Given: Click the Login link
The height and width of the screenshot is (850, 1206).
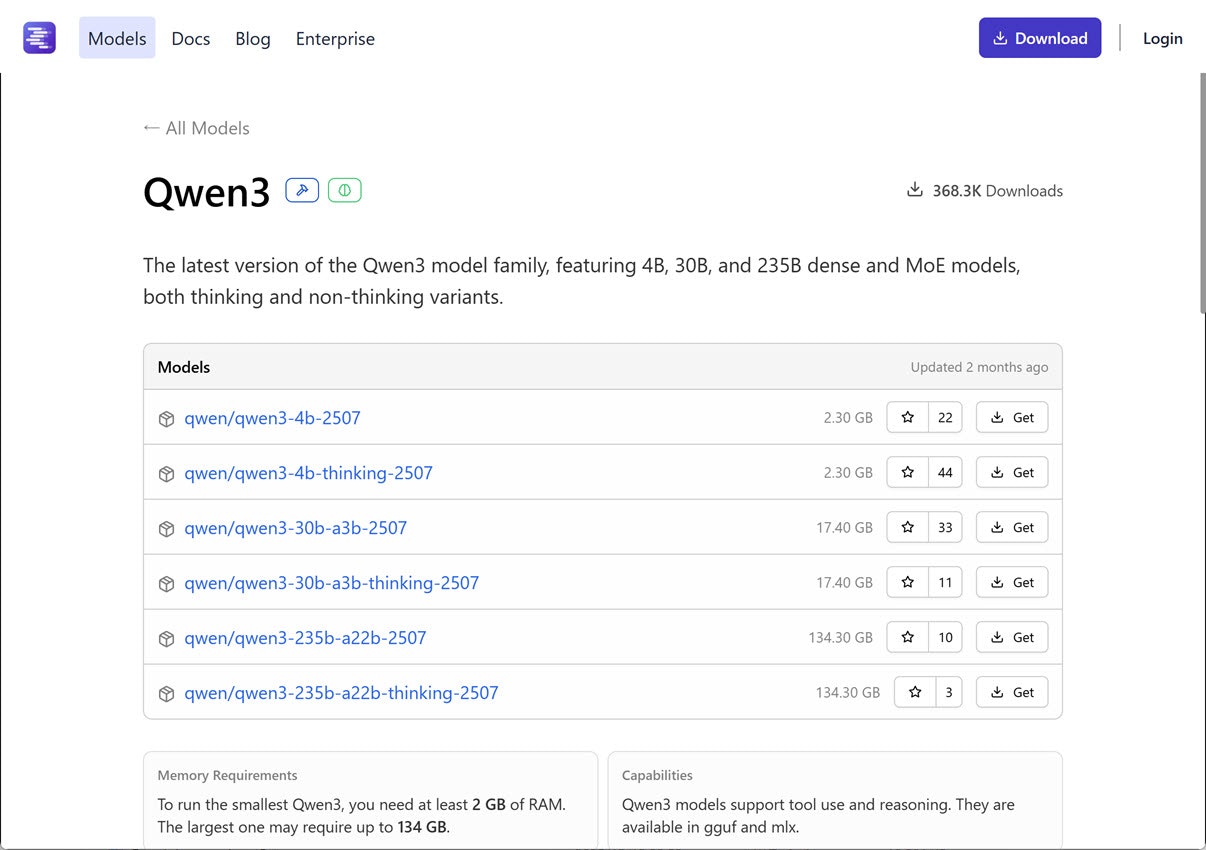Looking at the screenshot, I should 1163,38.
